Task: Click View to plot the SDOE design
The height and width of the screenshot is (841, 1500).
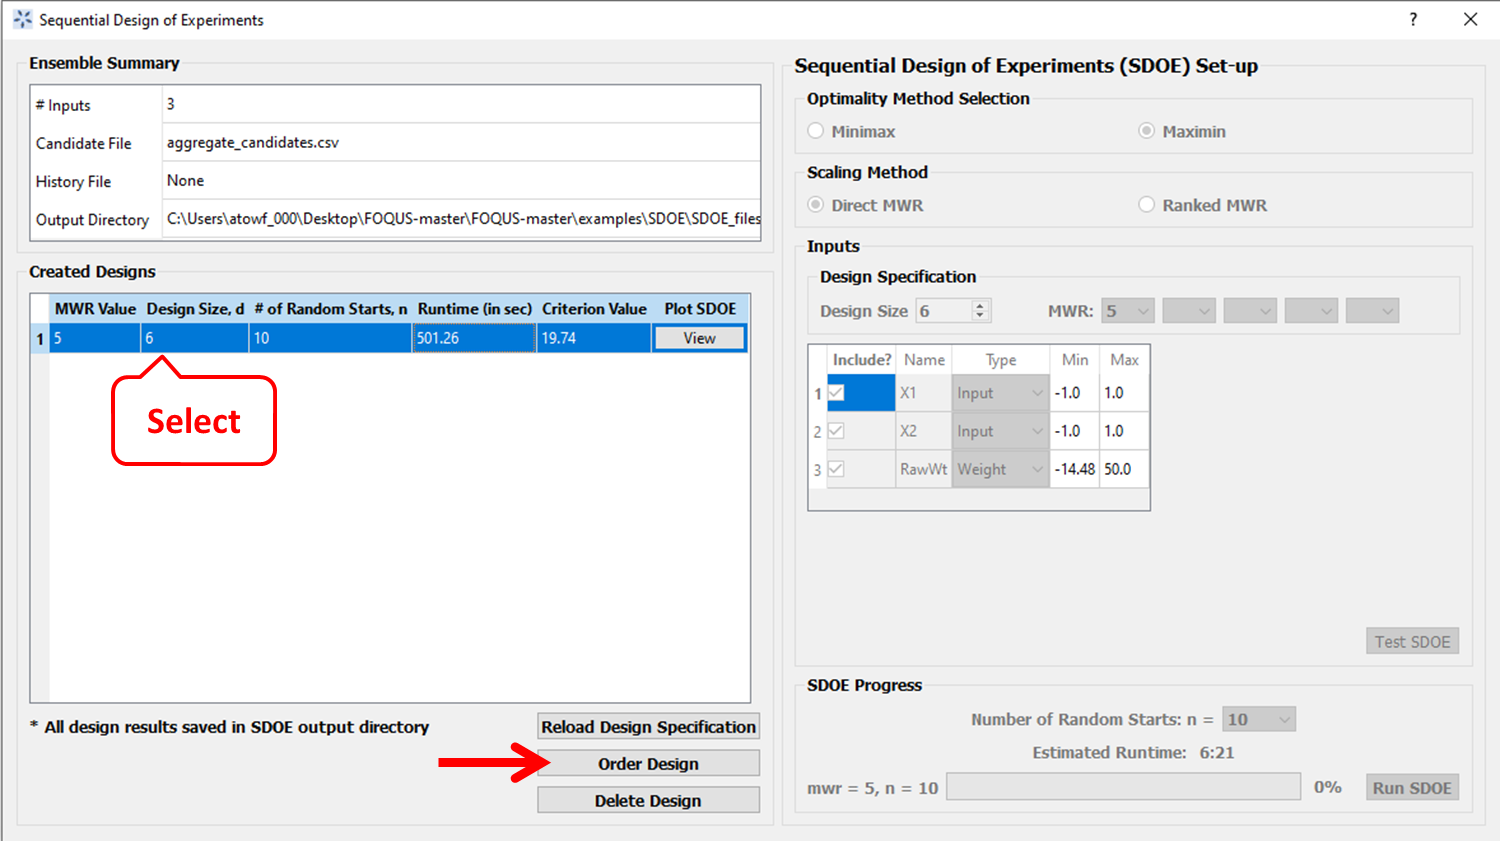Action: 699,338
